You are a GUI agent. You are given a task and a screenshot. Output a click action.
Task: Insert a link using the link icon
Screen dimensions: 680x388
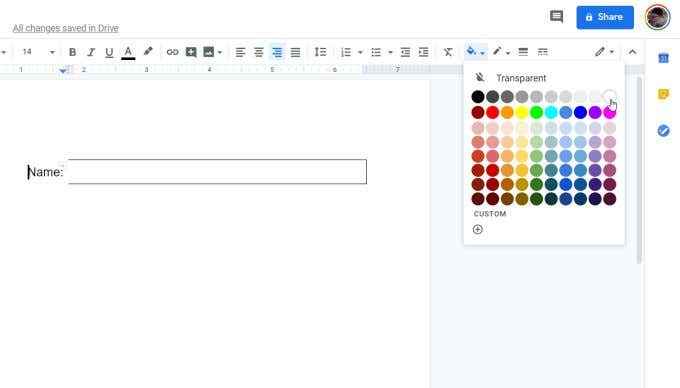click(x=172, y=52)
